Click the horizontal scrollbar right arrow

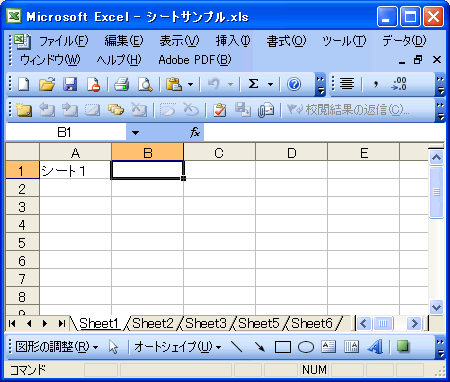(x=414, y=323)
